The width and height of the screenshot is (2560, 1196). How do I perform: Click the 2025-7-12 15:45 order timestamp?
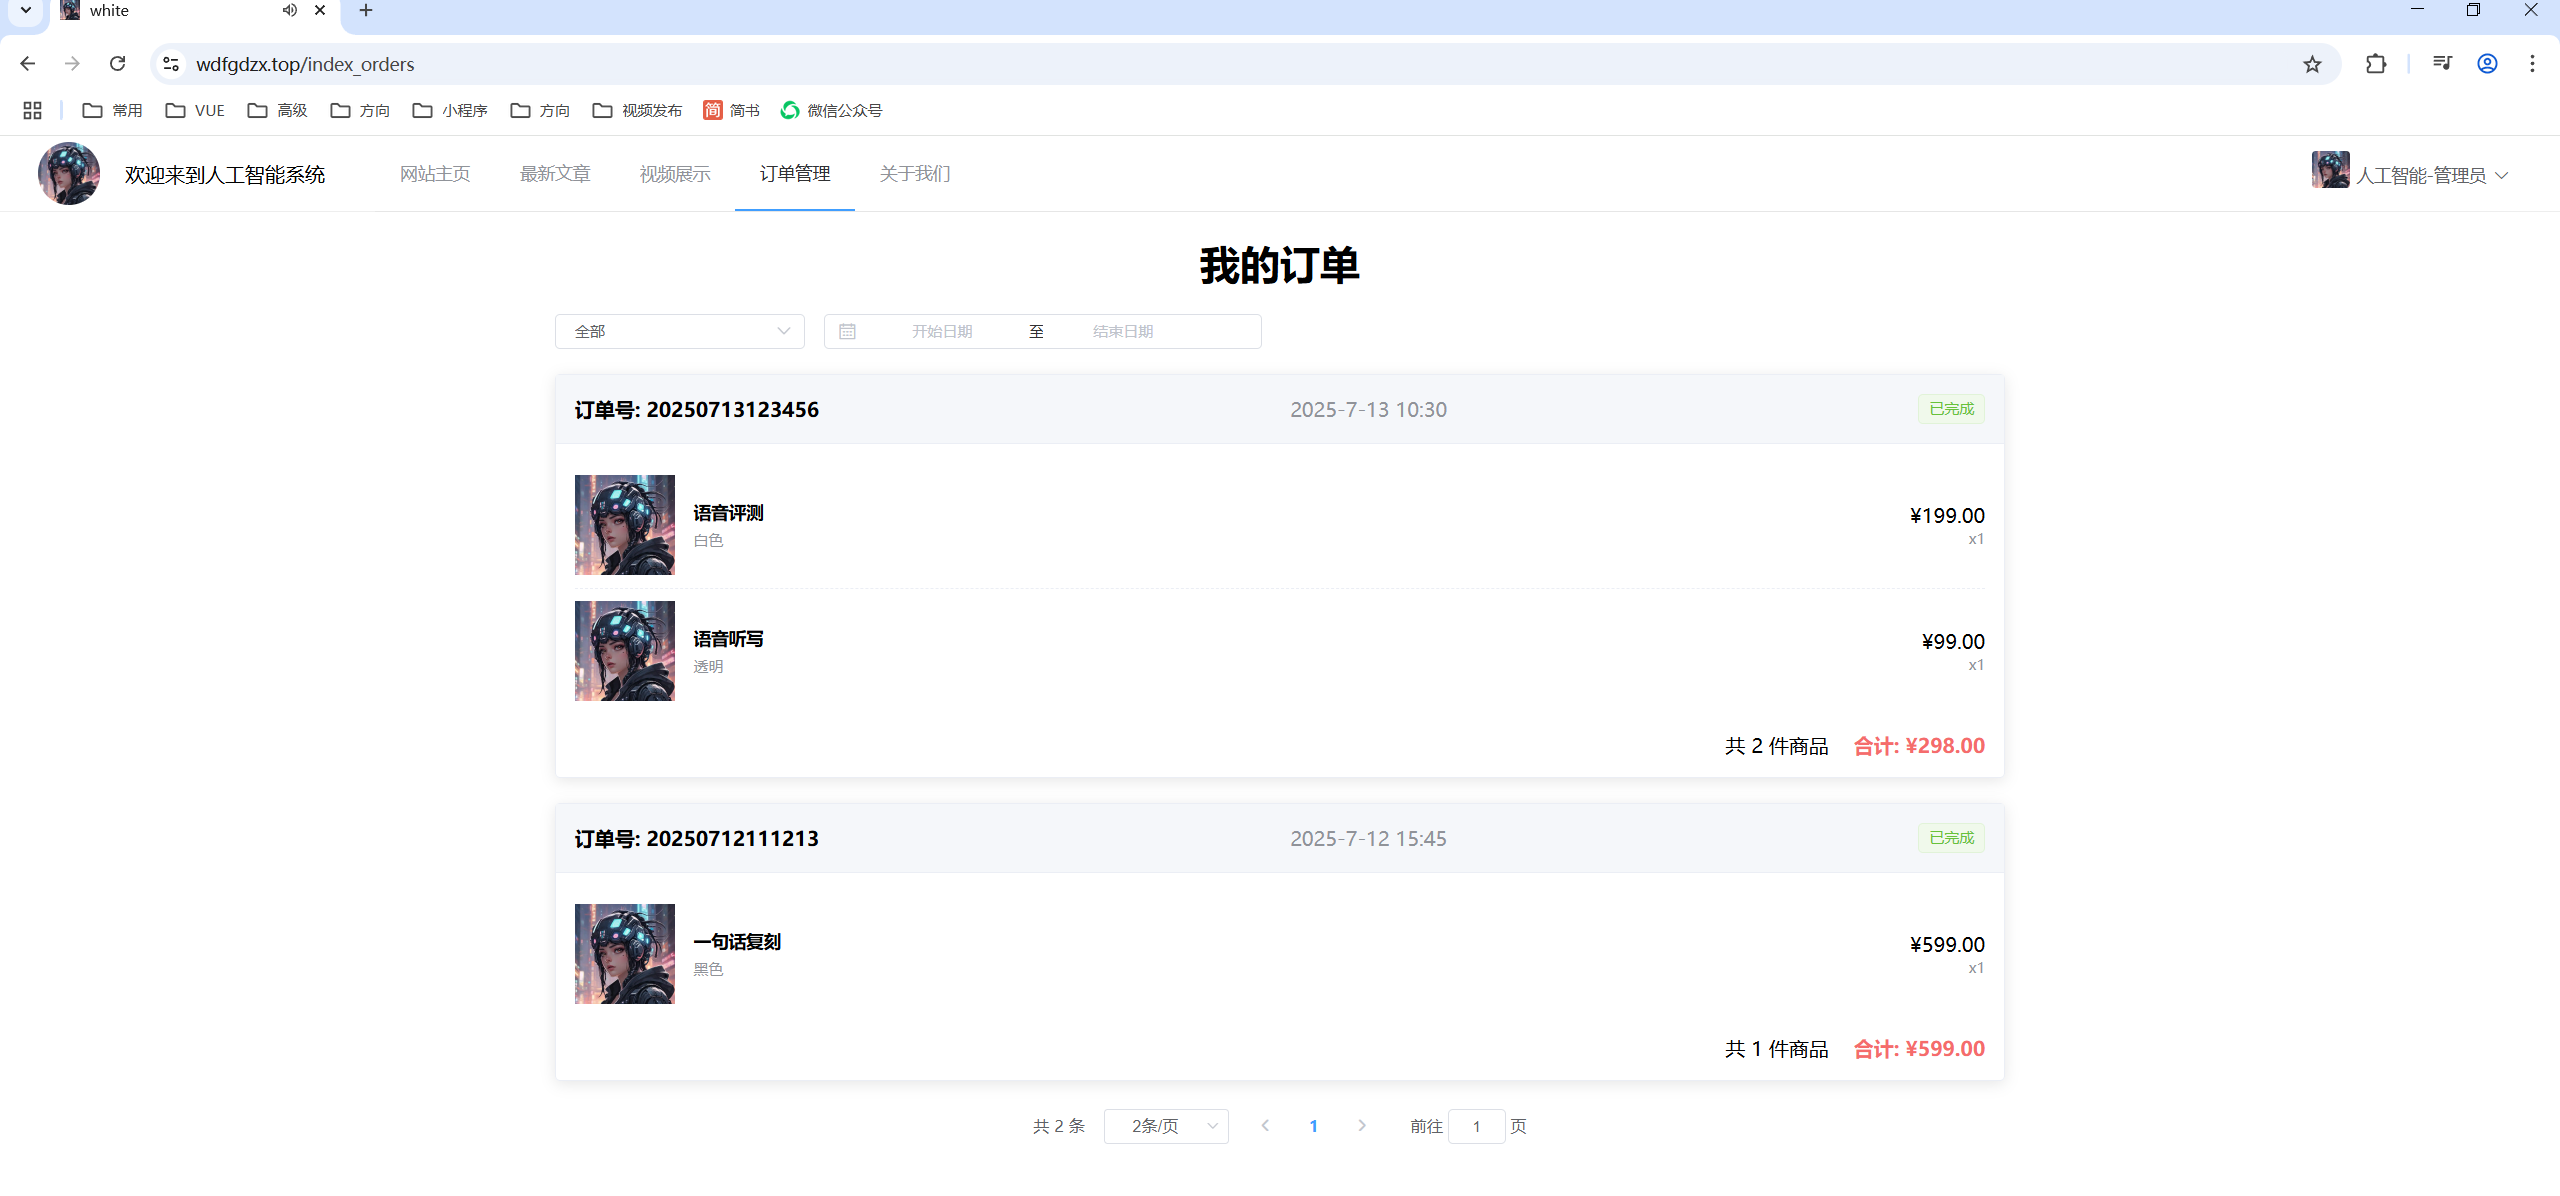[1368, 839]
